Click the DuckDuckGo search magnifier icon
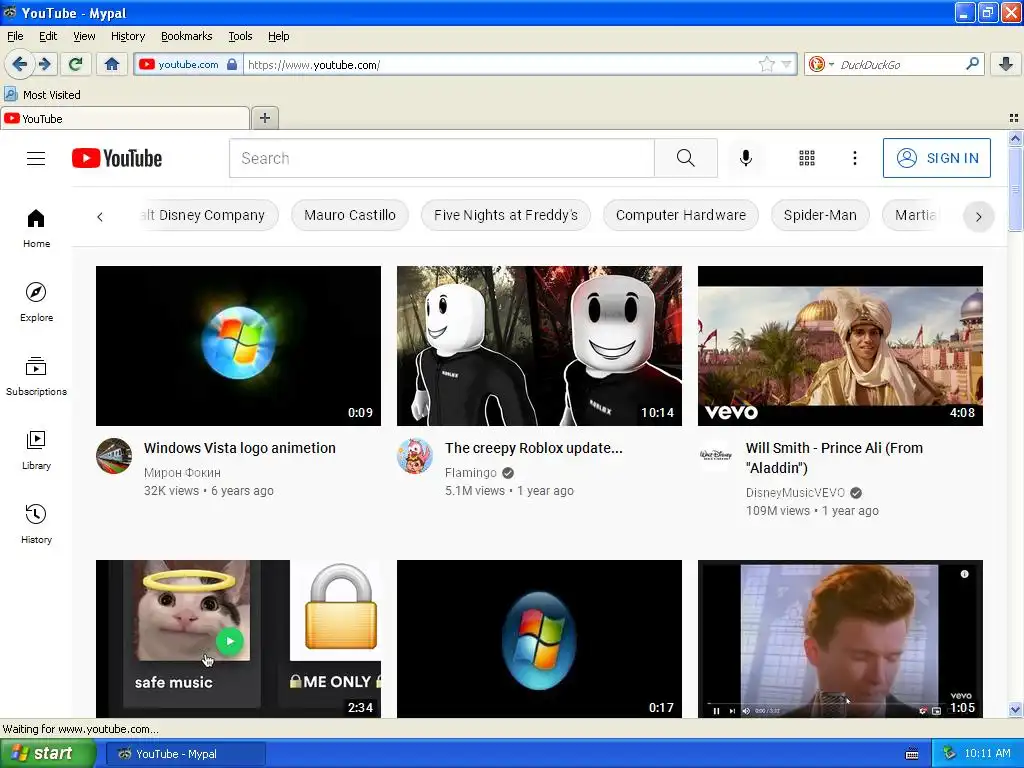Image resolution: width=1024 pixels, height=768 pixels. coord(972,64)
